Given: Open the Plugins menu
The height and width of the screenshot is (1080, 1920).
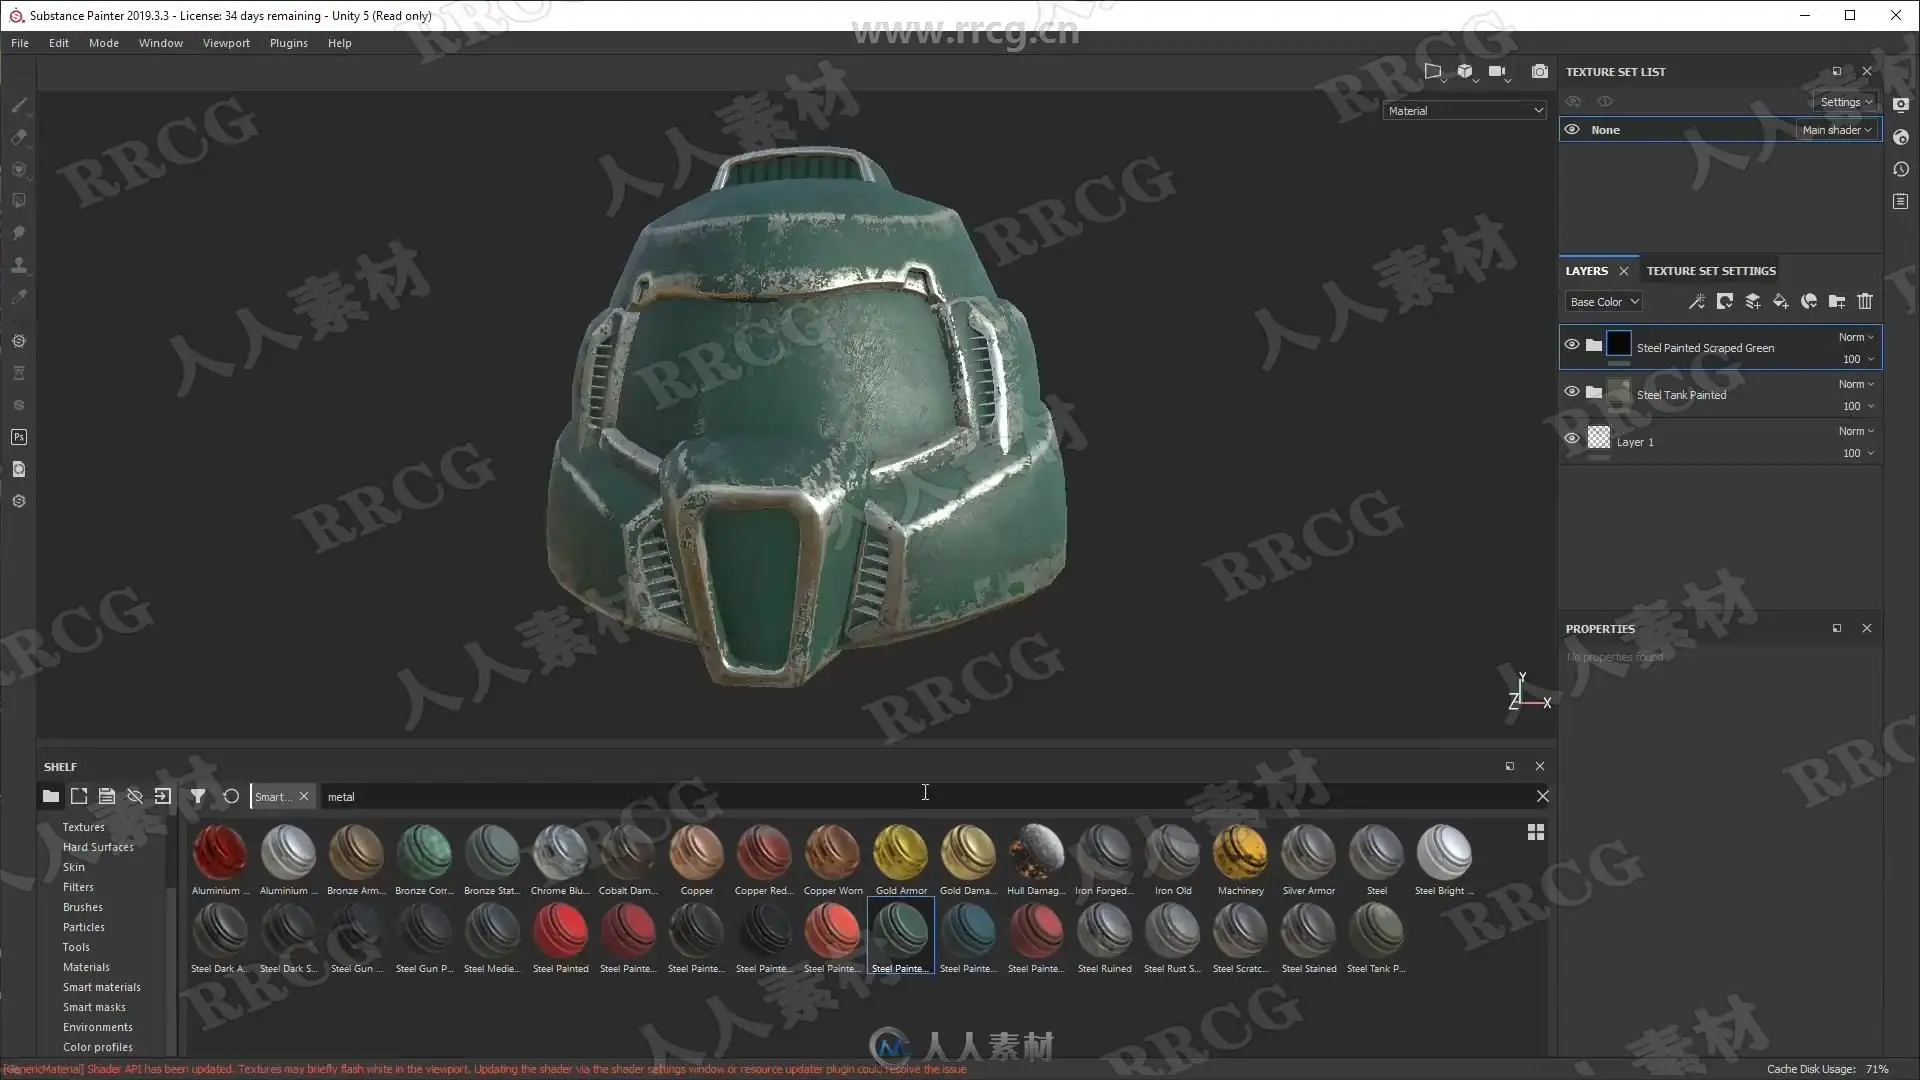Looking at the screenshot, I should (288, 43).
